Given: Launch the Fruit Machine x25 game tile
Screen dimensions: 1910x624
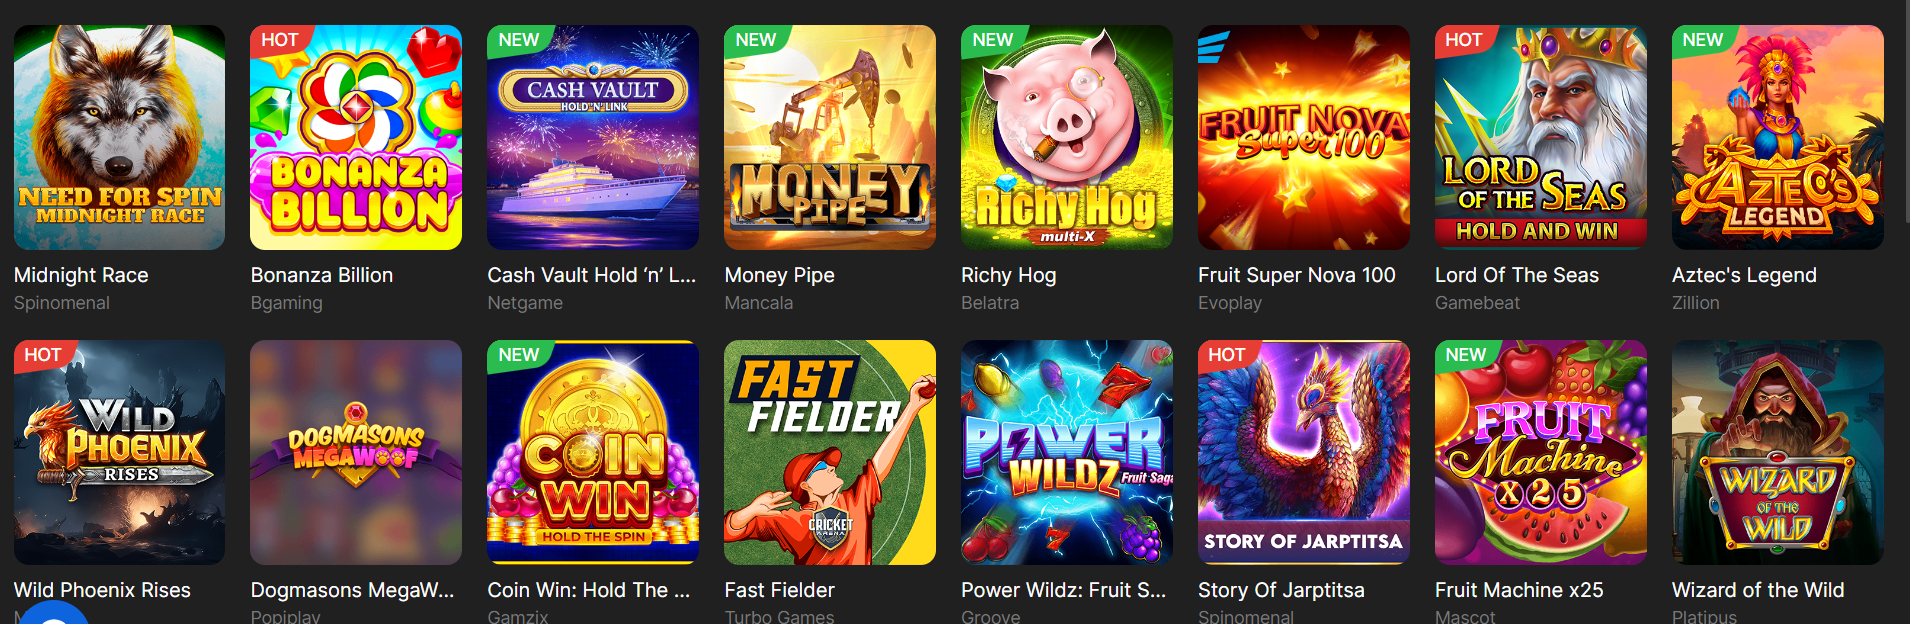Looking at the screenshot, I should 1541,452.
